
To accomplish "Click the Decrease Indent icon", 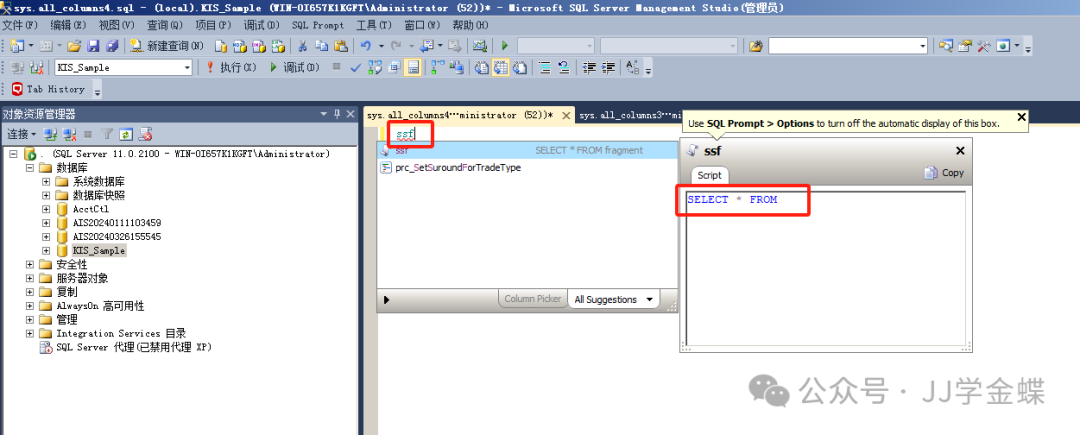I will (589, 67).
